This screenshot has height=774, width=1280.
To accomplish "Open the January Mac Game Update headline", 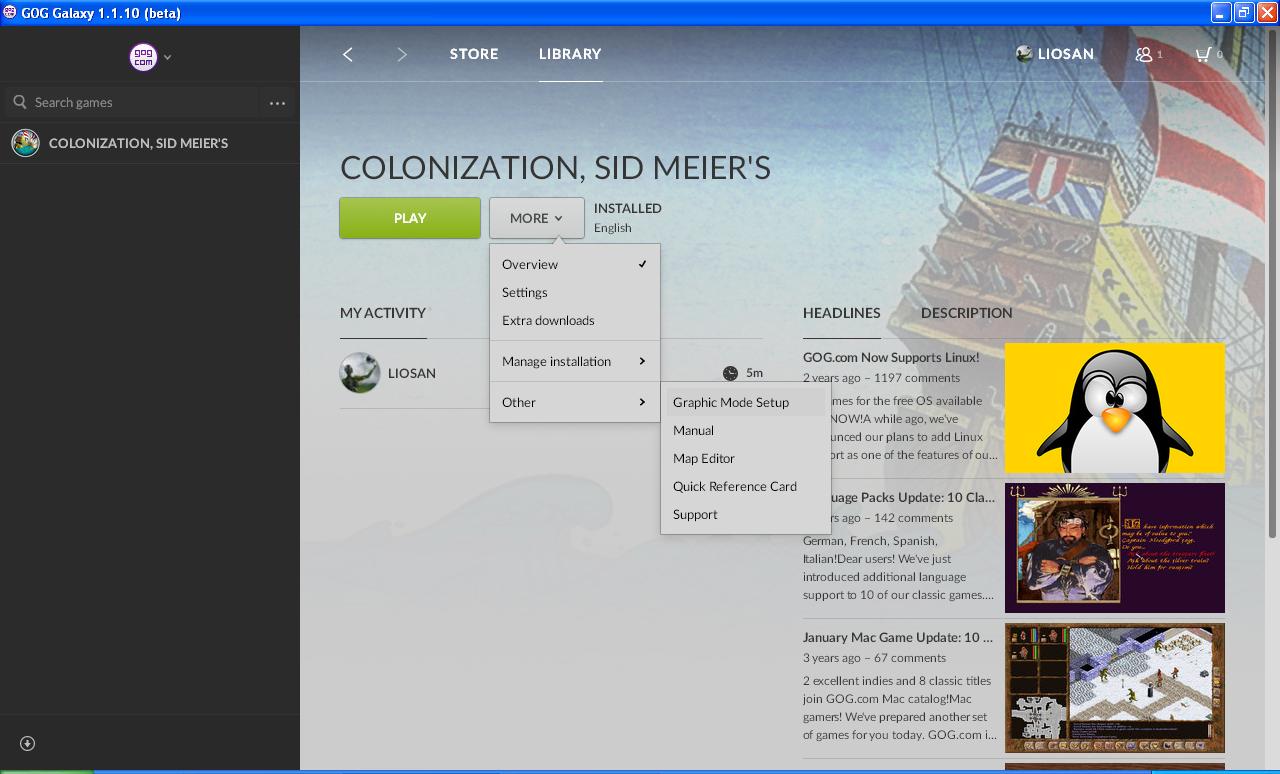I will tap(898, 637).
